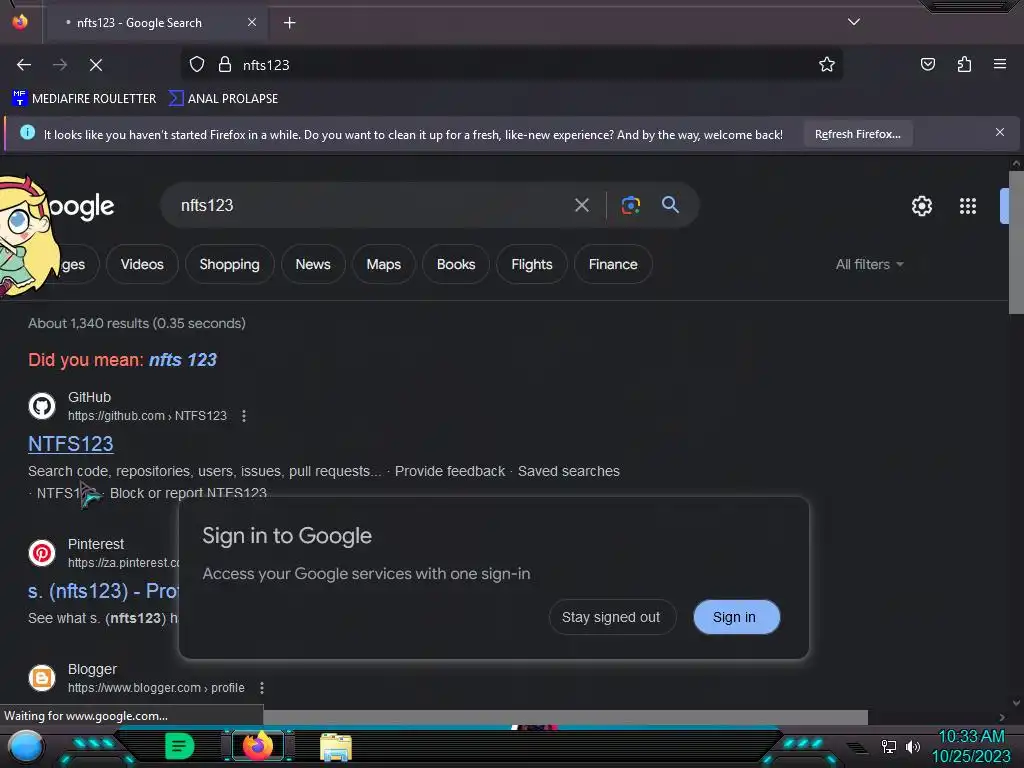Bookmark this page with the star icon
1024x768 pixels.
pos(827,64)
